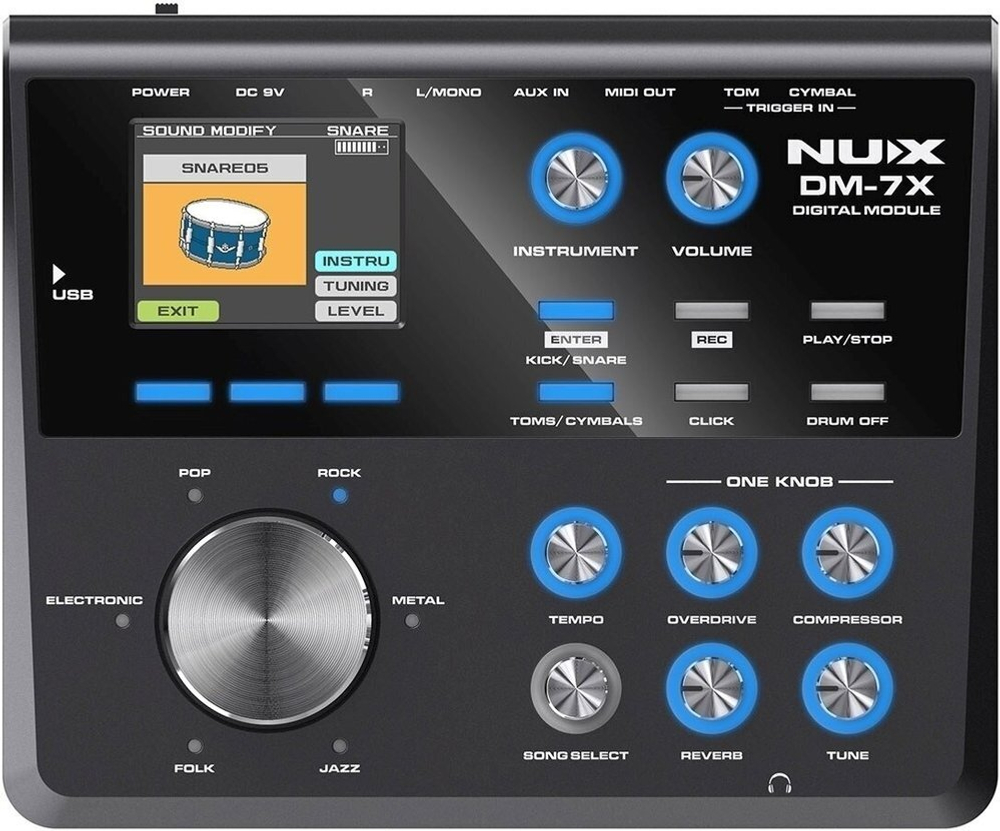Click the CYMBAL trigger label
Image resolution: width=1000 pixels, height=831 pixels.
[823, 92]
